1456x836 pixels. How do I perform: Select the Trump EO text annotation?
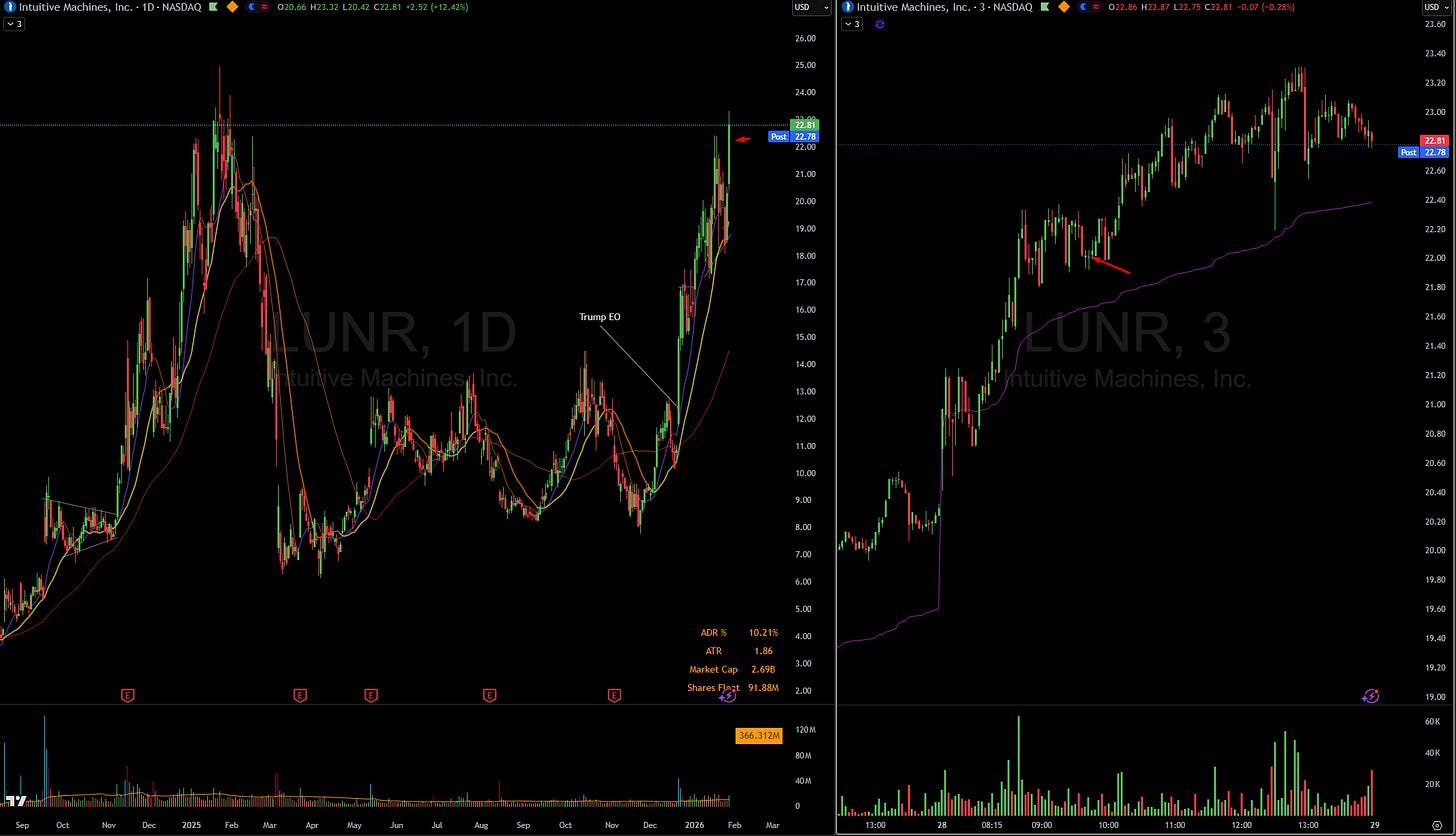(x=600, y=317)
